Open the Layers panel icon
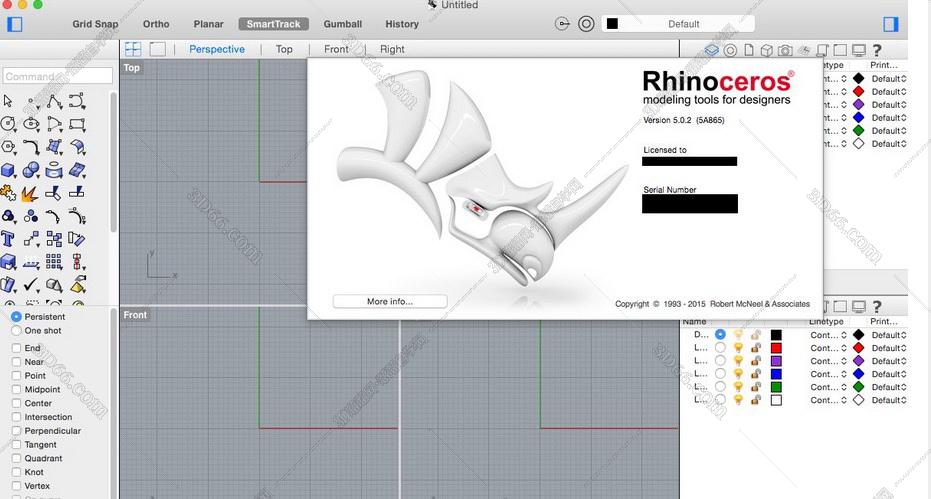Viewport: 931px width, 499px height. click(711, 50)
